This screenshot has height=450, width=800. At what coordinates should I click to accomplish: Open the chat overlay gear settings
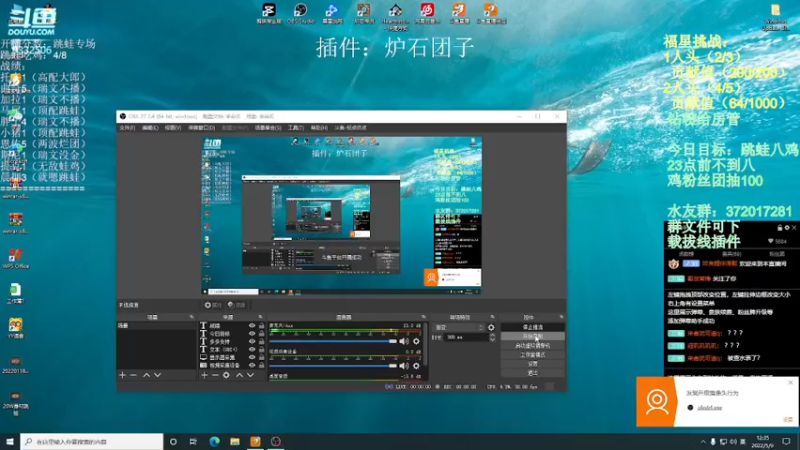(787, 228)
